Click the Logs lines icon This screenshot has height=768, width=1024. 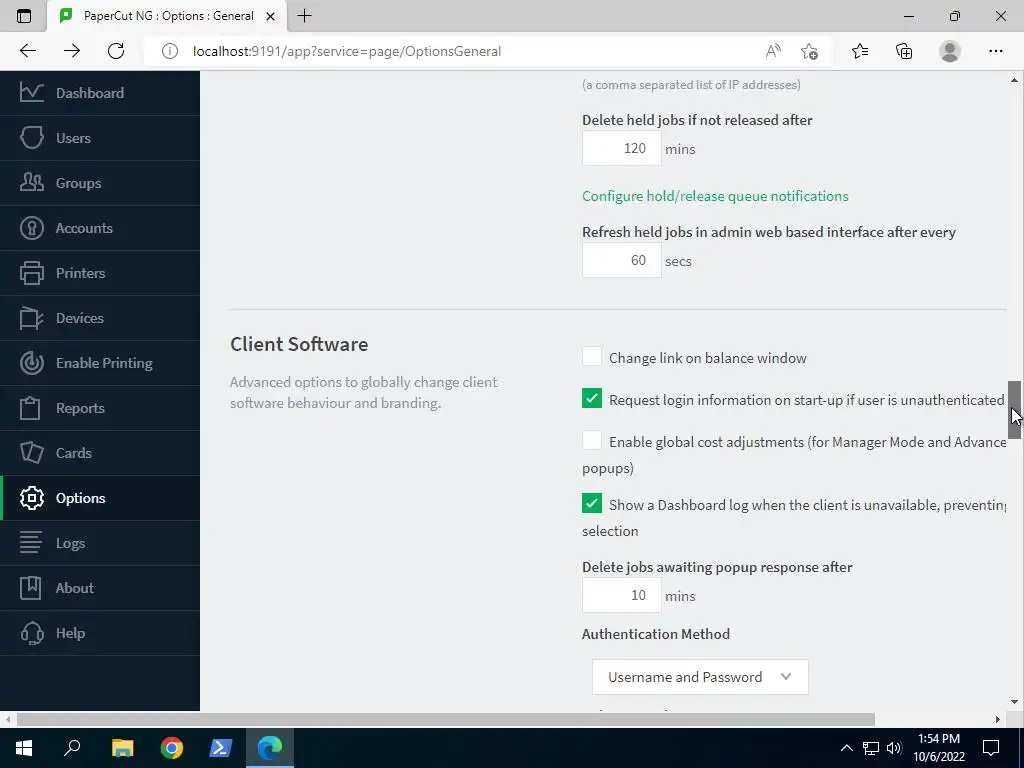pos(31,543)
